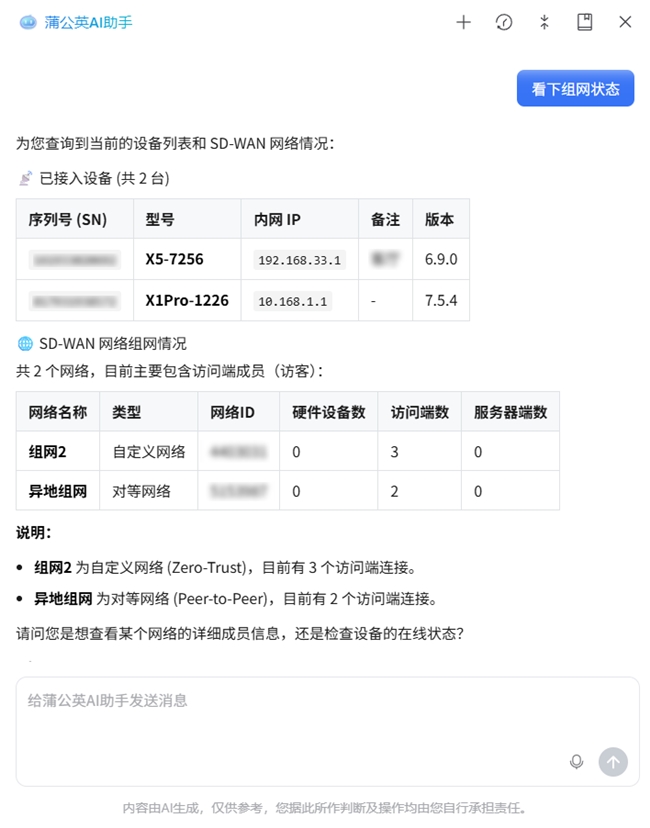Click the 看下组网状态 message bubble
650x828 pixels.
[x=575, y=88]
